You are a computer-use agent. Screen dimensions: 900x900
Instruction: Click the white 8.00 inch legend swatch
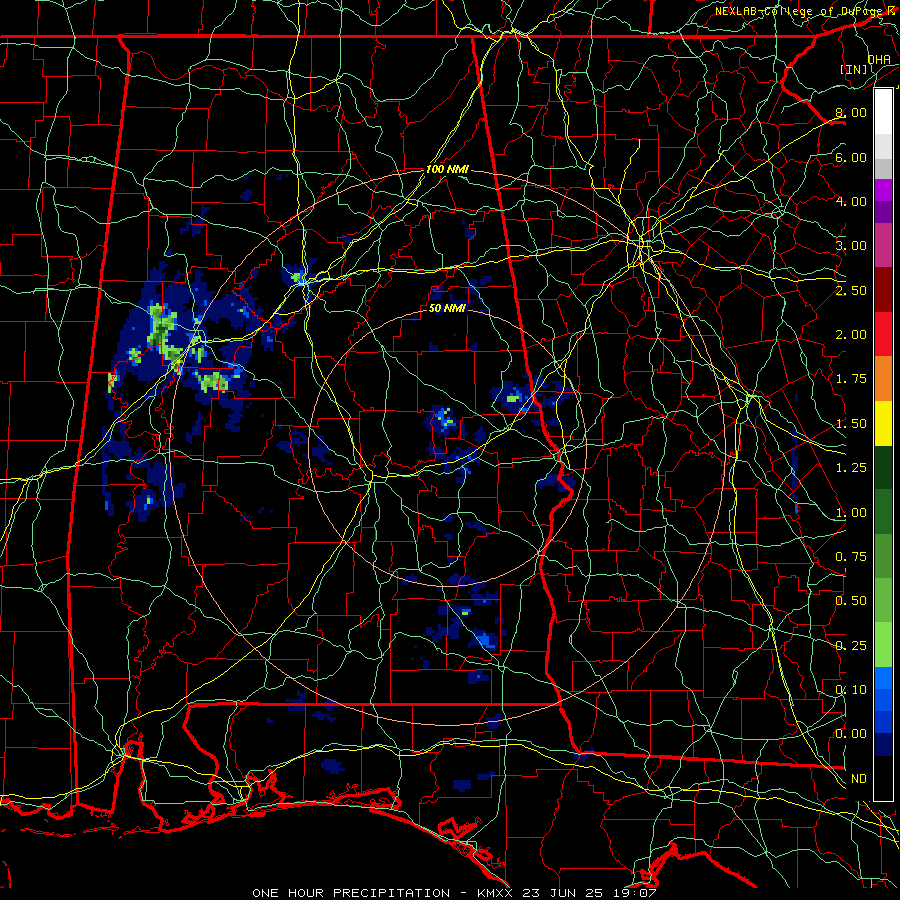883,111
